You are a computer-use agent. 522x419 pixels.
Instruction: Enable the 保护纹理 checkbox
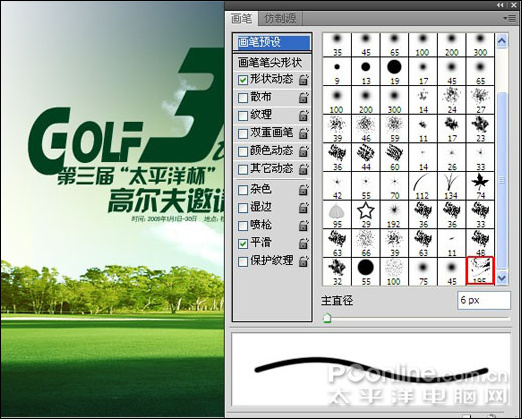243,262
